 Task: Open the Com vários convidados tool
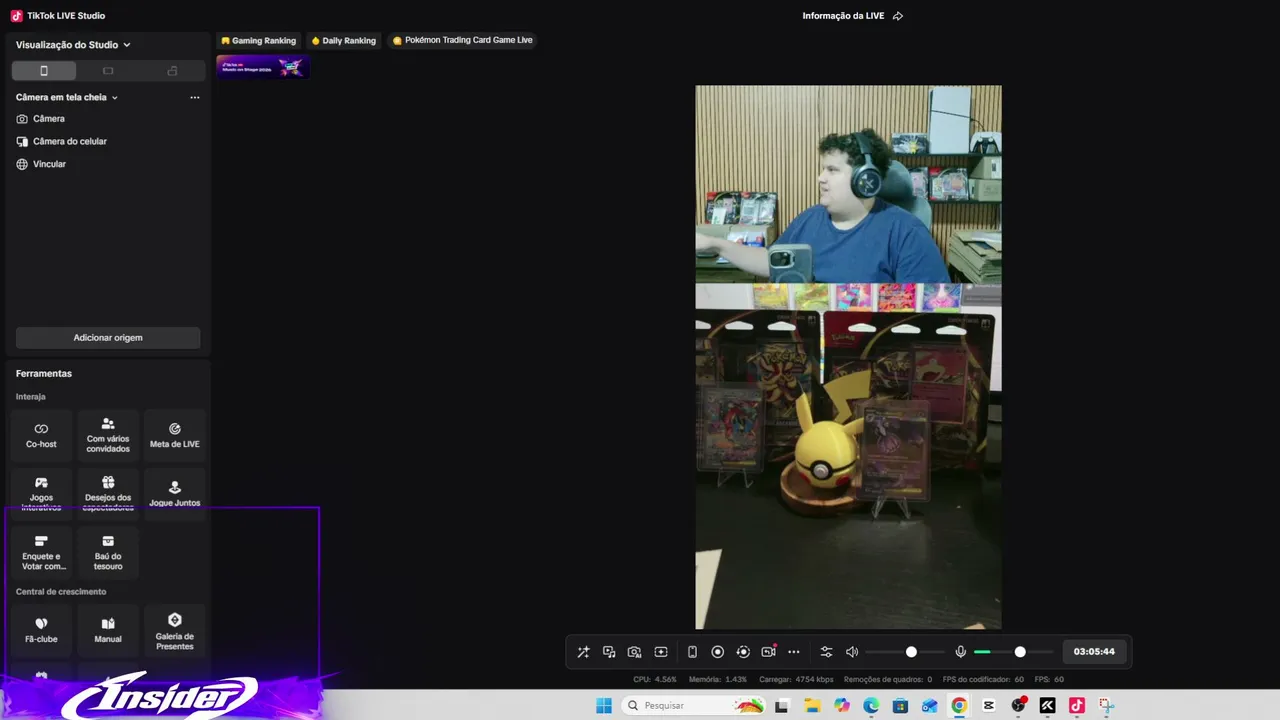pos(108,435)
